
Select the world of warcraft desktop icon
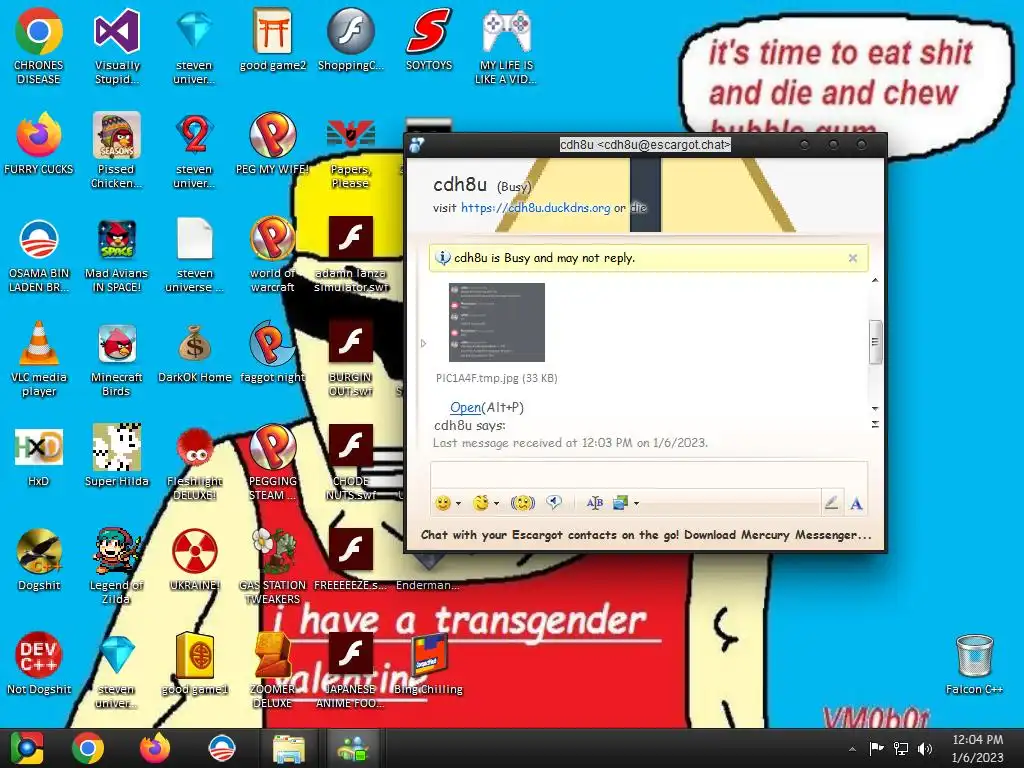(x=272, y=255)
